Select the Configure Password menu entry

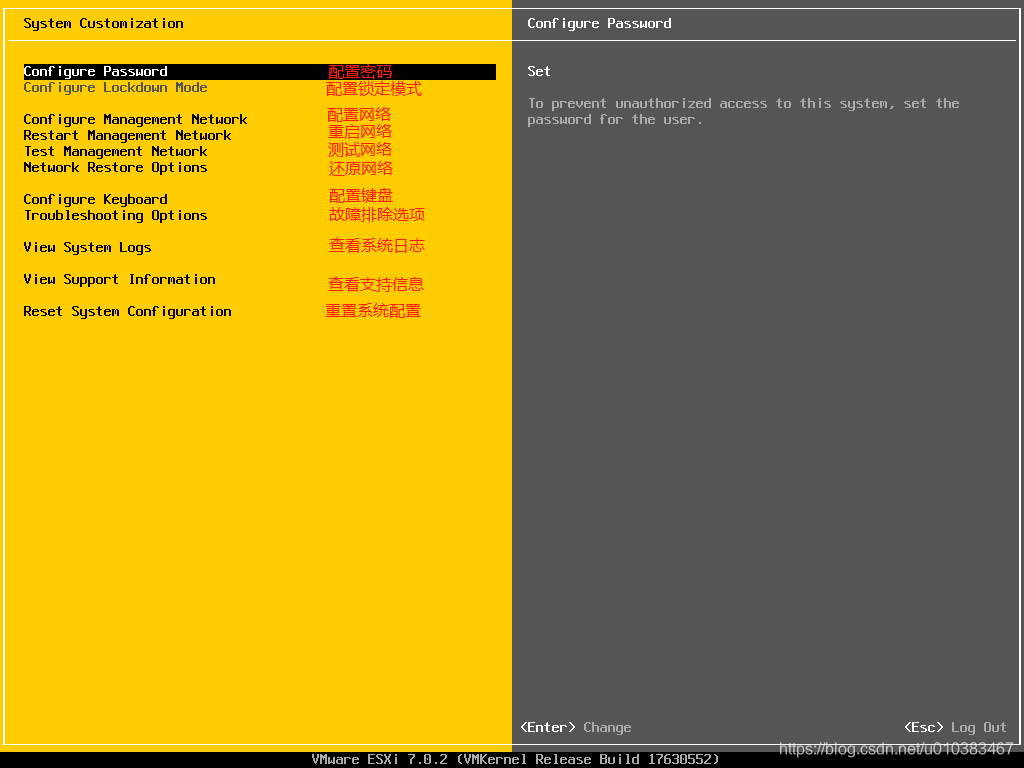(x=259, y=72)
